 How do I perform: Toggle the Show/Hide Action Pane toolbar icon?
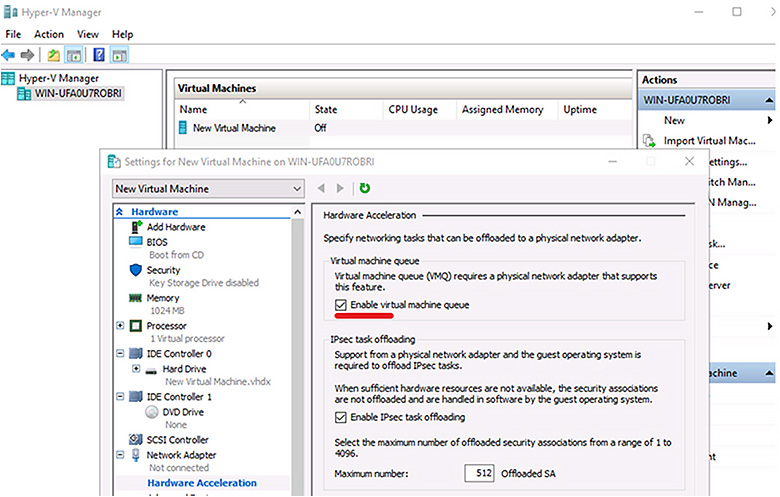(x=119, y=55)
